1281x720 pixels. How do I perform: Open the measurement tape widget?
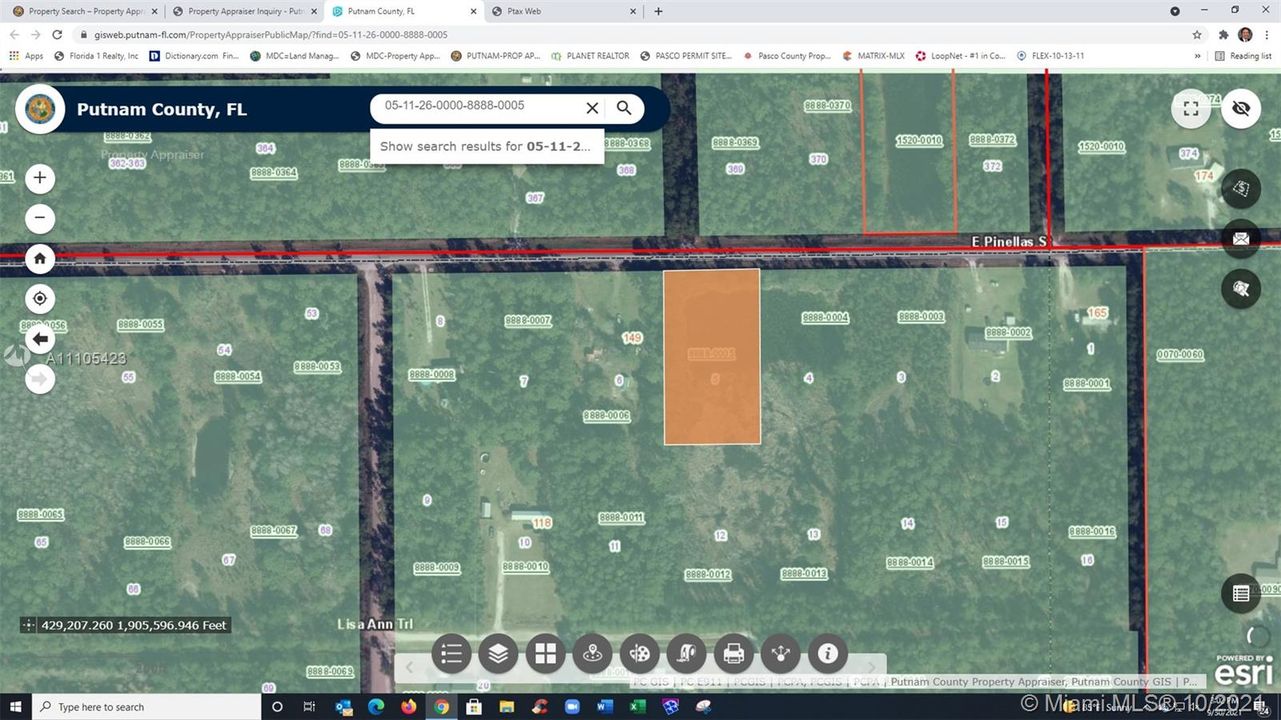[x=686, y=654]
